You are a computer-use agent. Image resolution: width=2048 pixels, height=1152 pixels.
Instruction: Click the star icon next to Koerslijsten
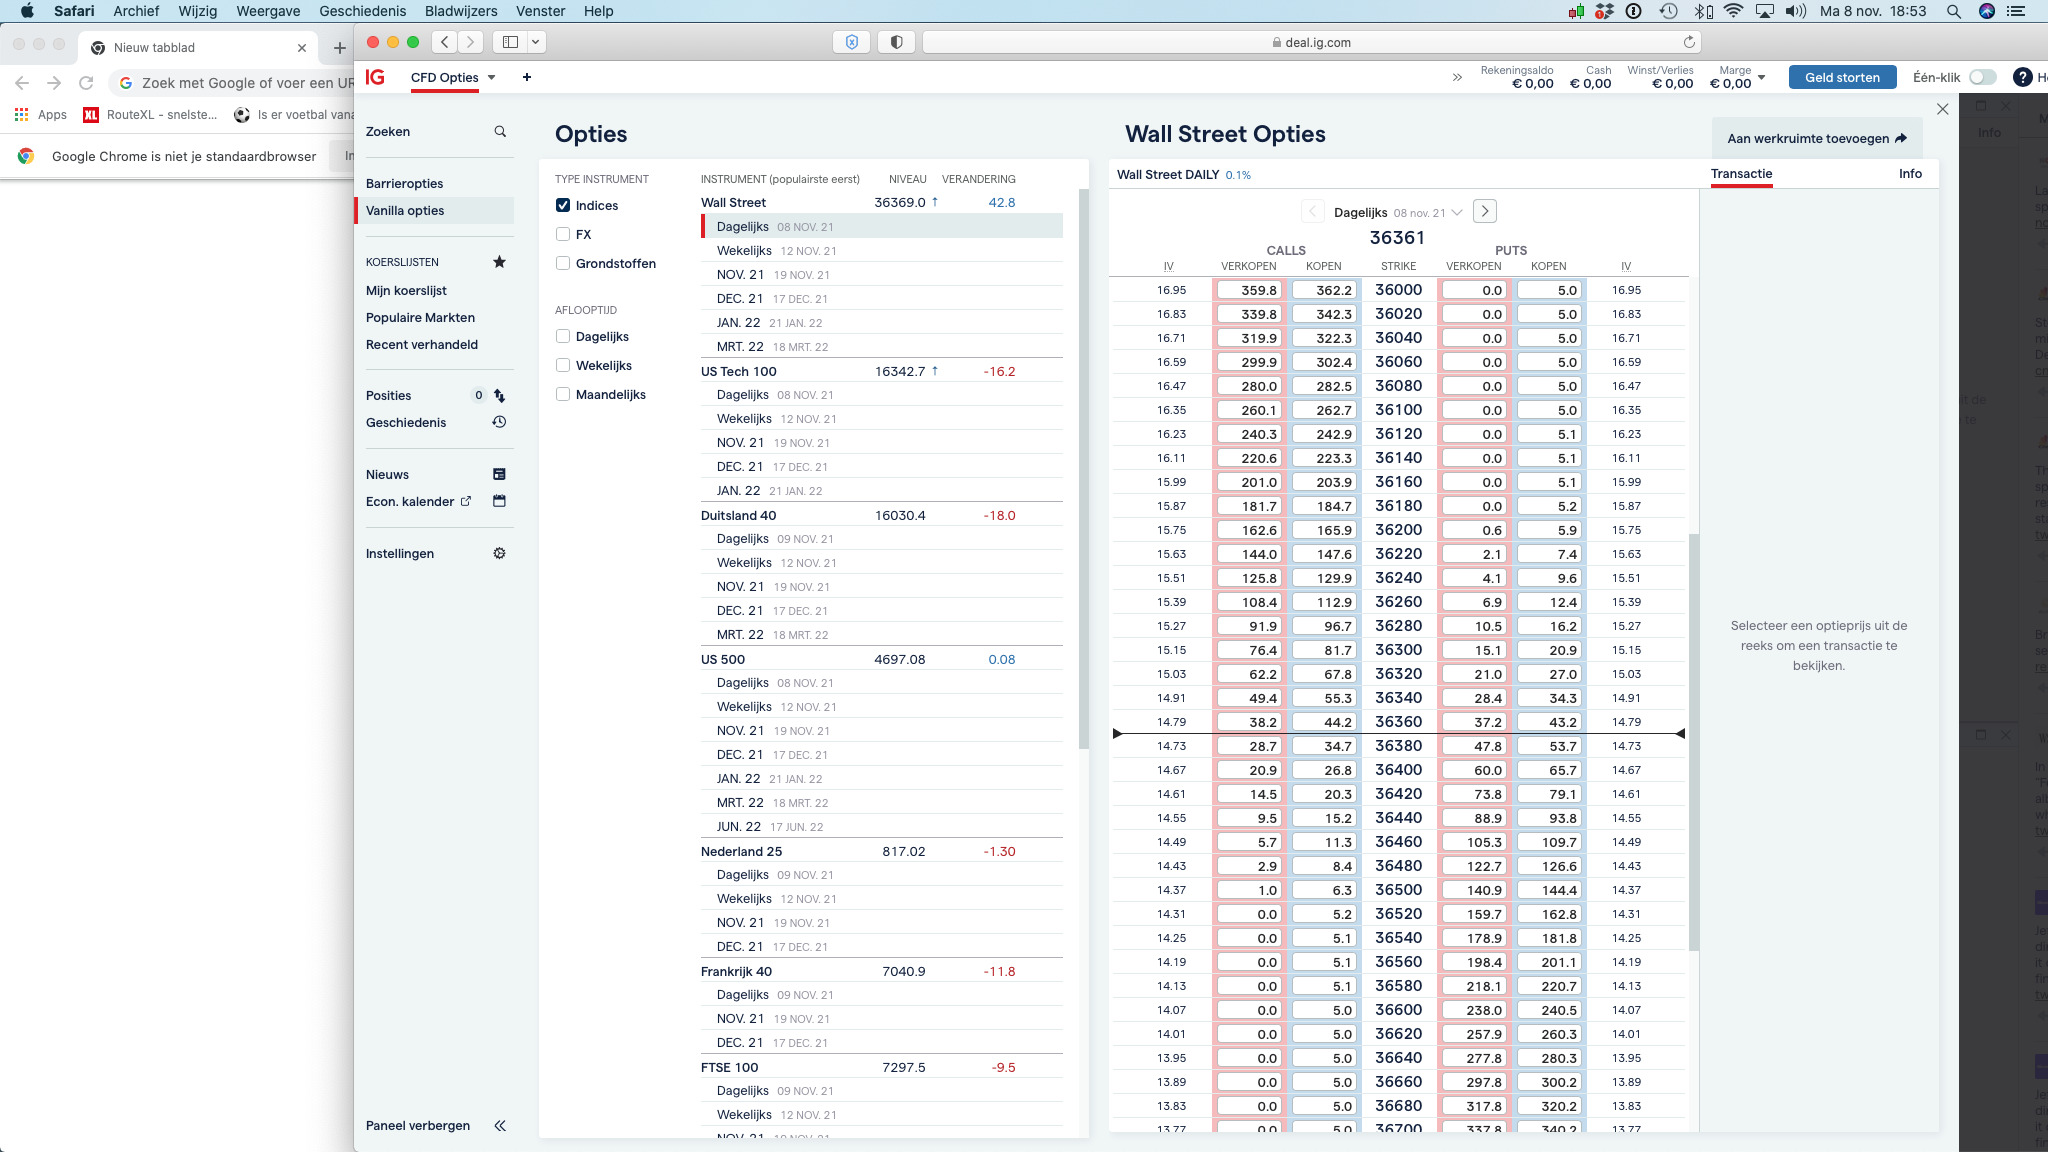499,262
